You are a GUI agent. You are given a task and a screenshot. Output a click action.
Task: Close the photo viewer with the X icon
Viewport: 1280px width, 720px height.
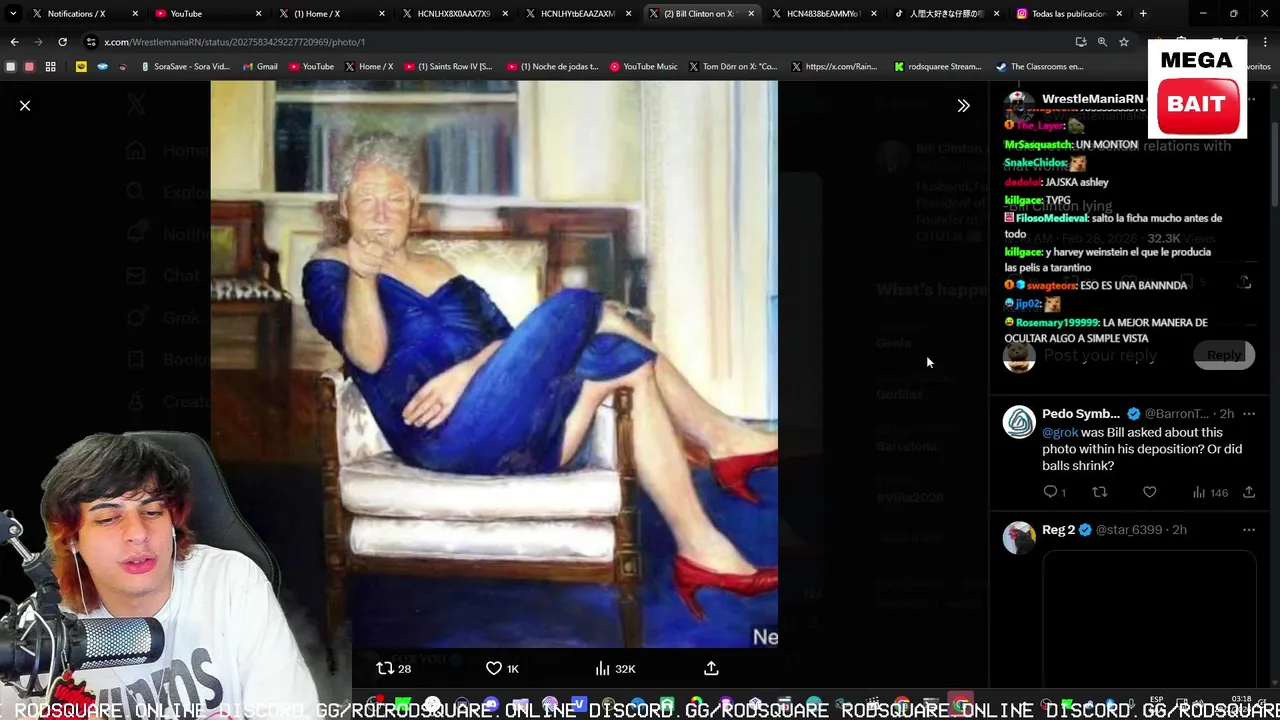(25, 105)
